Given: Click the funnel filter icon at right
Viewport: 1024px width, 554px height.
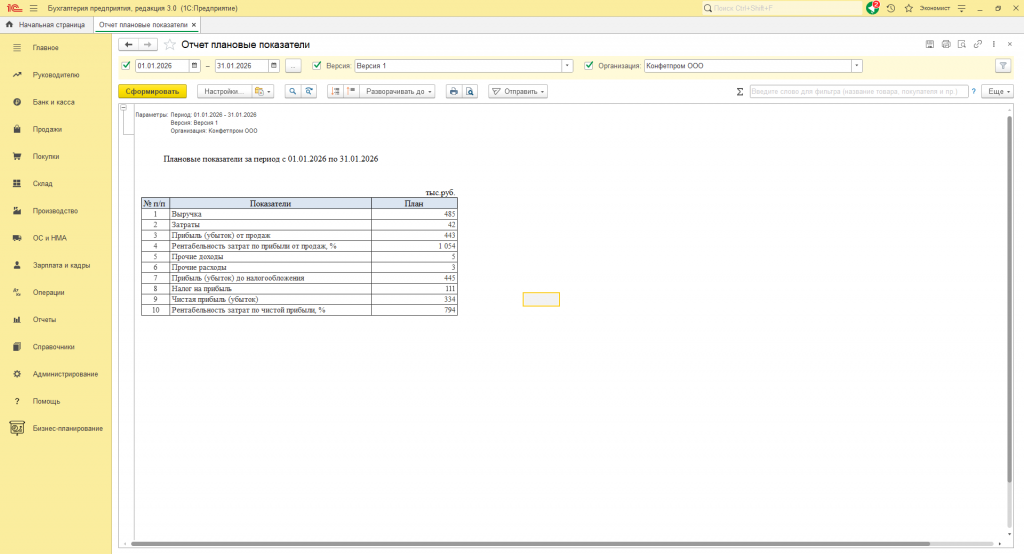Looking at the screenshot, I should tap(1003, 66).
